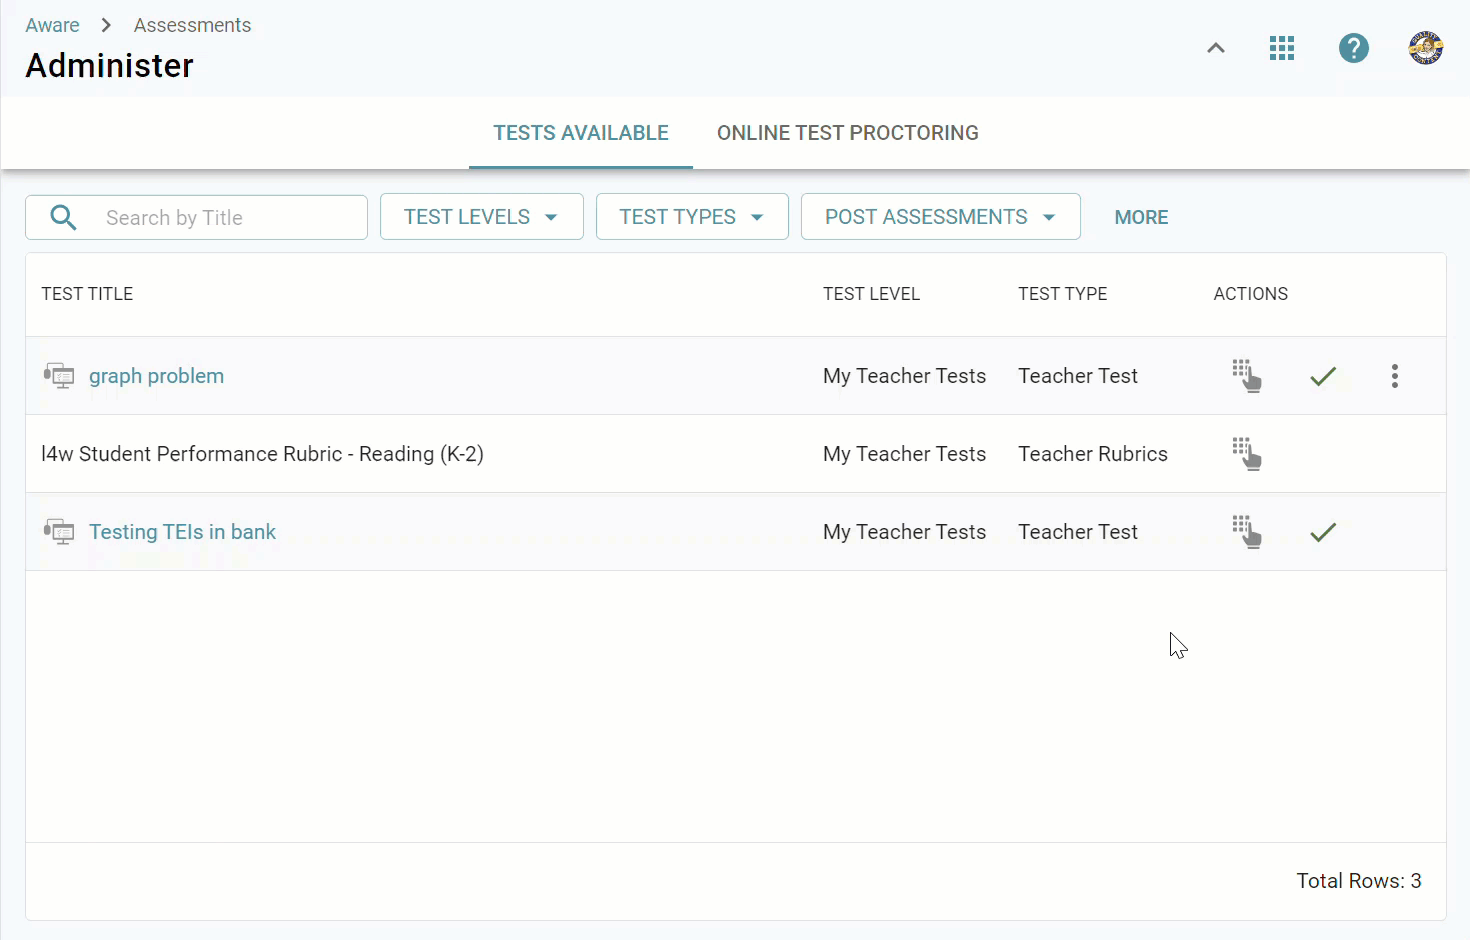The image size is (1470, 940).
Task: Open the Testing TEIs in bank link
Action: (182, 532)
